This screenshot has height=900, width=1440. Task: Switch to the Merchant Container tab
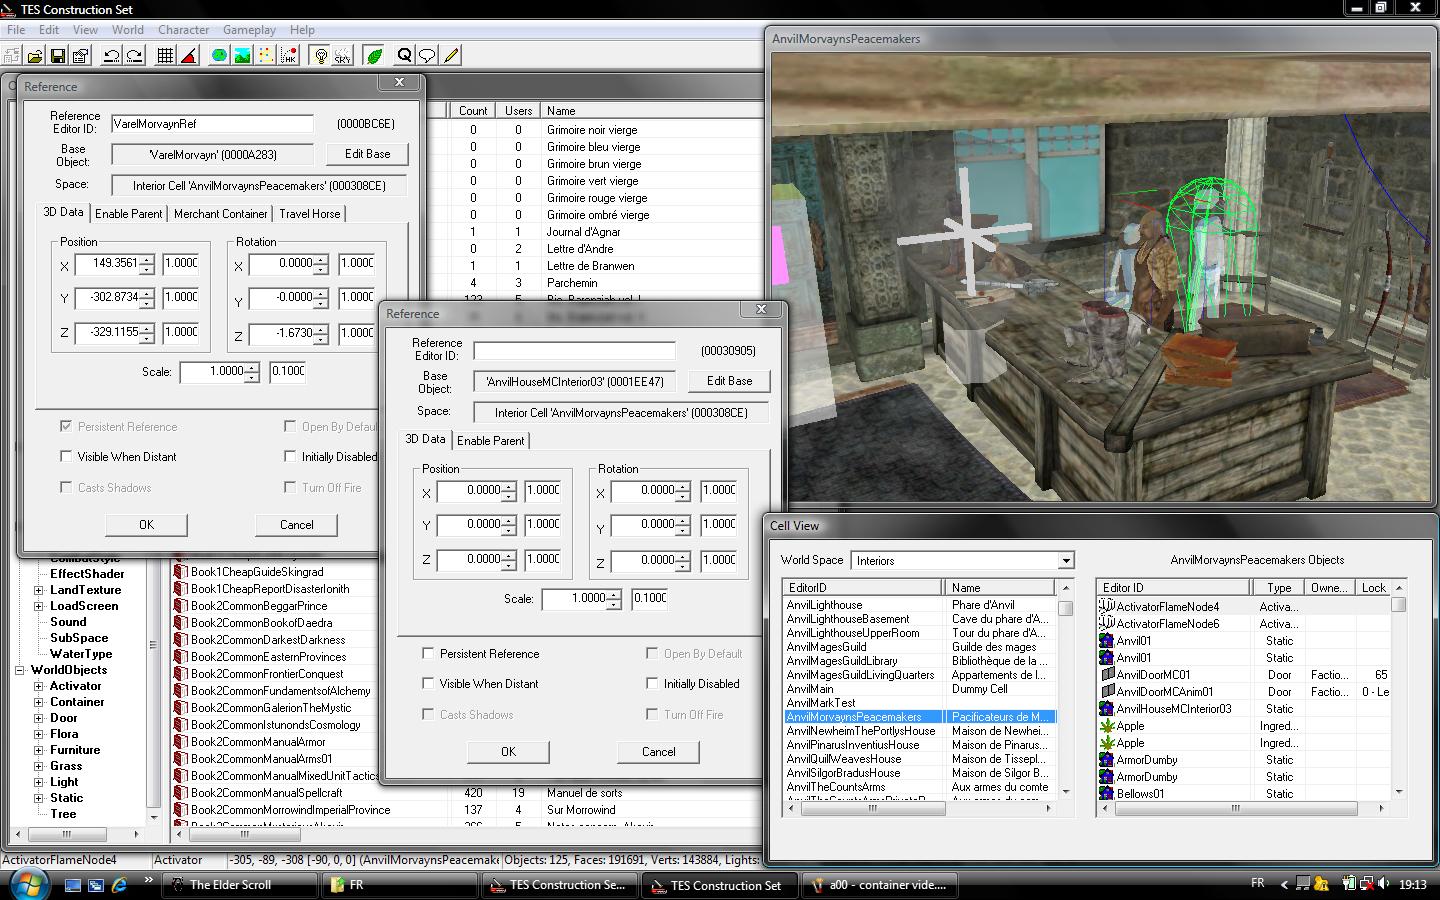pos(221,214)
